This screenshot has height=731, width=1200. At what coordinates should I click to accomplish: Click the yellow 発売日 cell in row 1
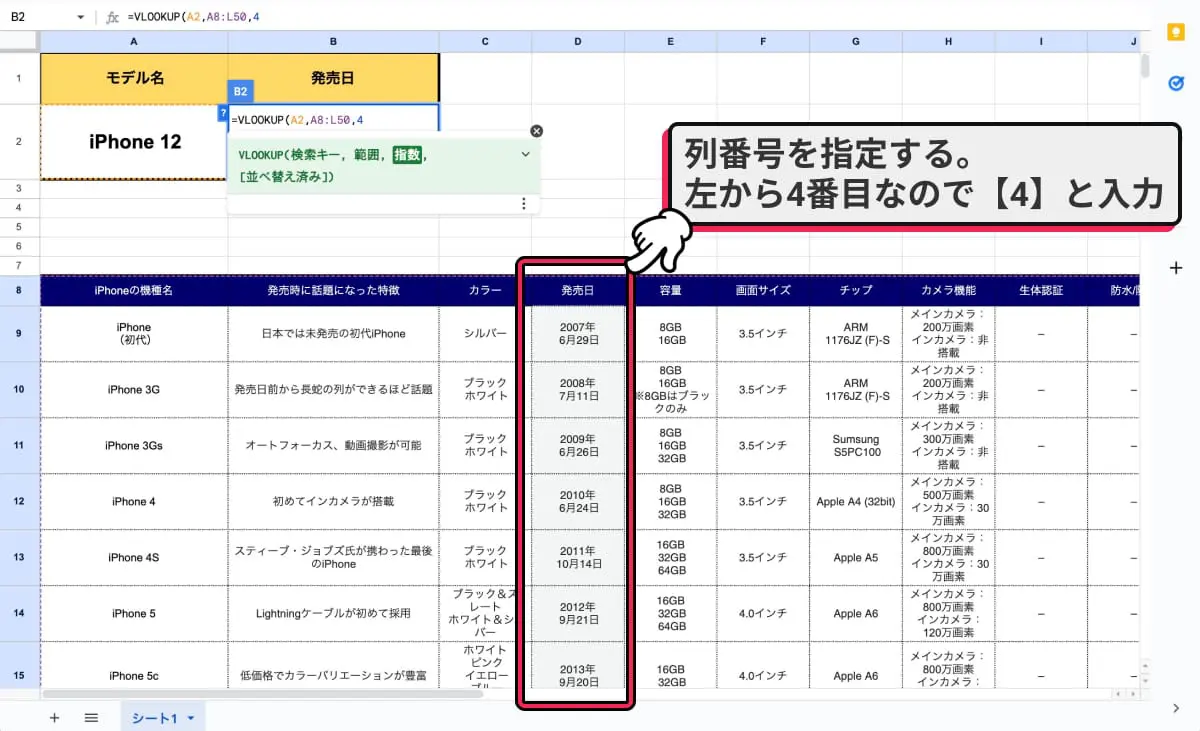coord(333,77)
